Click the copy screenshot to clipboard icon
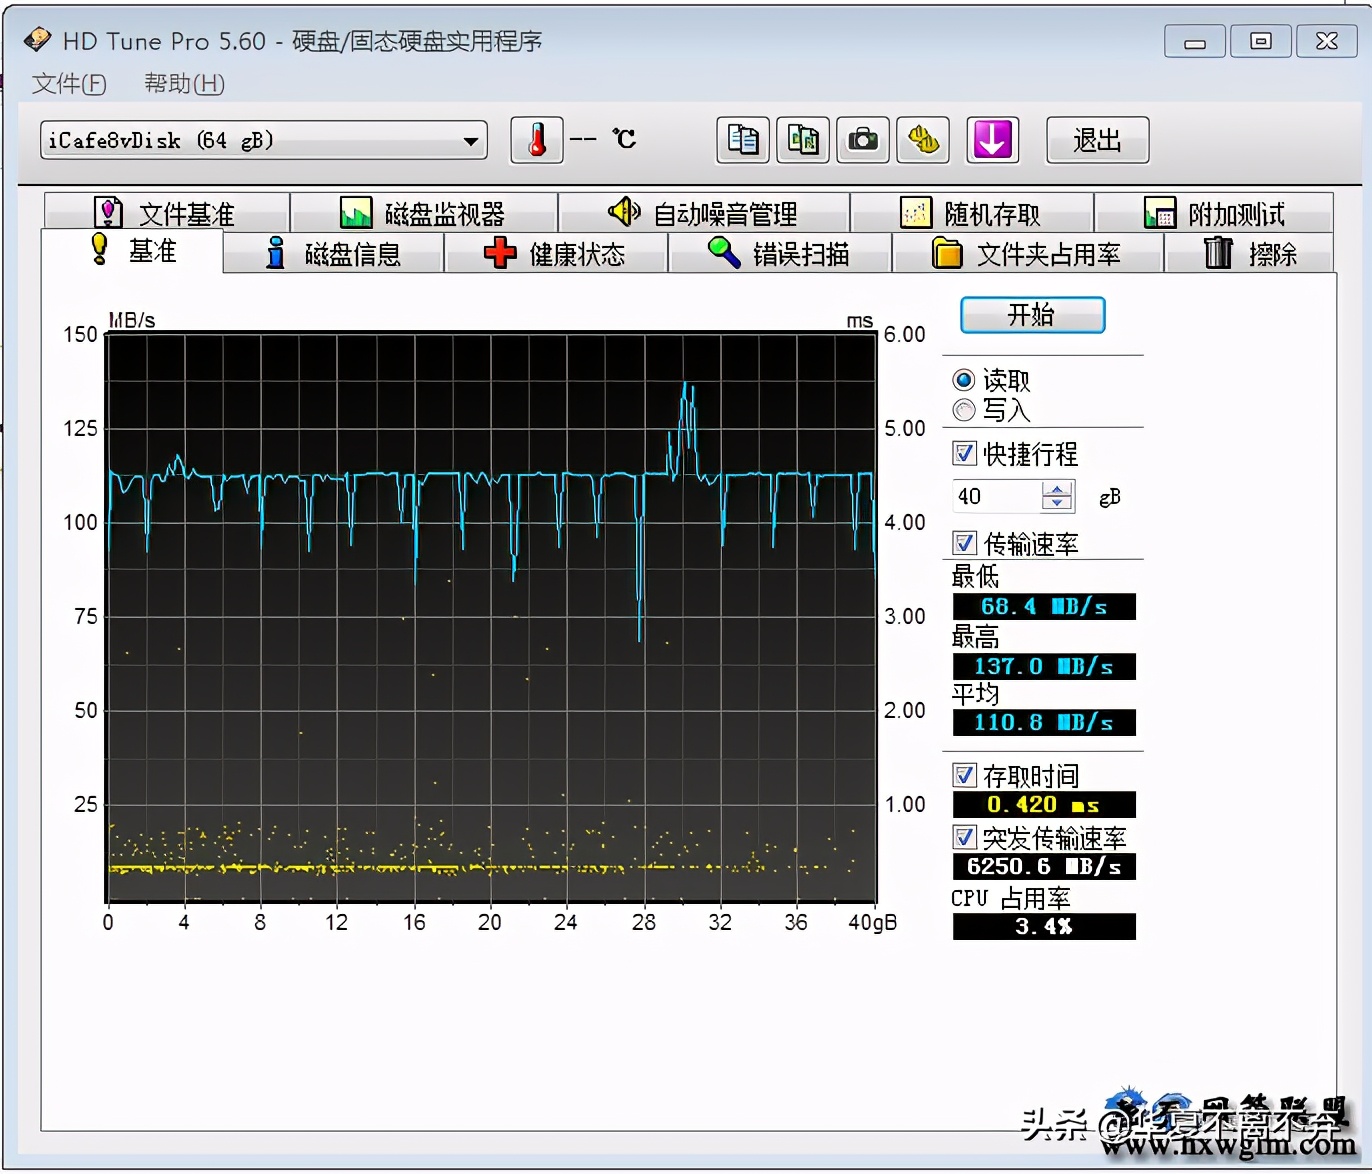This screenshot has width=1372, height=1174. click(802, 140)
